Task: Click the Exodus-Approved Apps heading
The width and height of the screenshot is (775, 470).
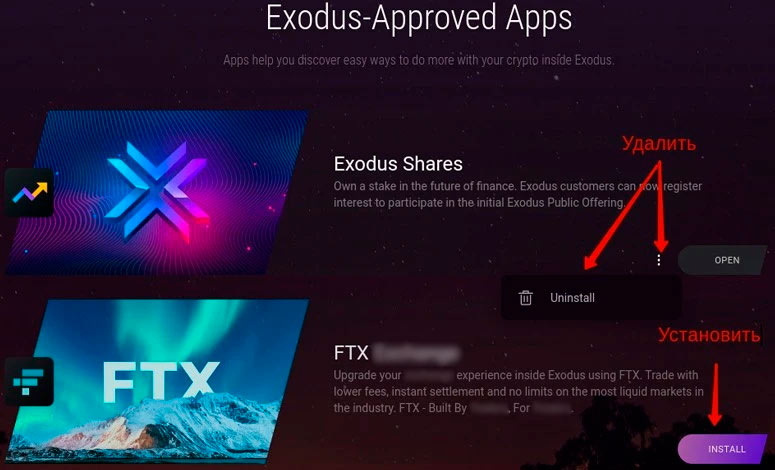Action: 419,18
